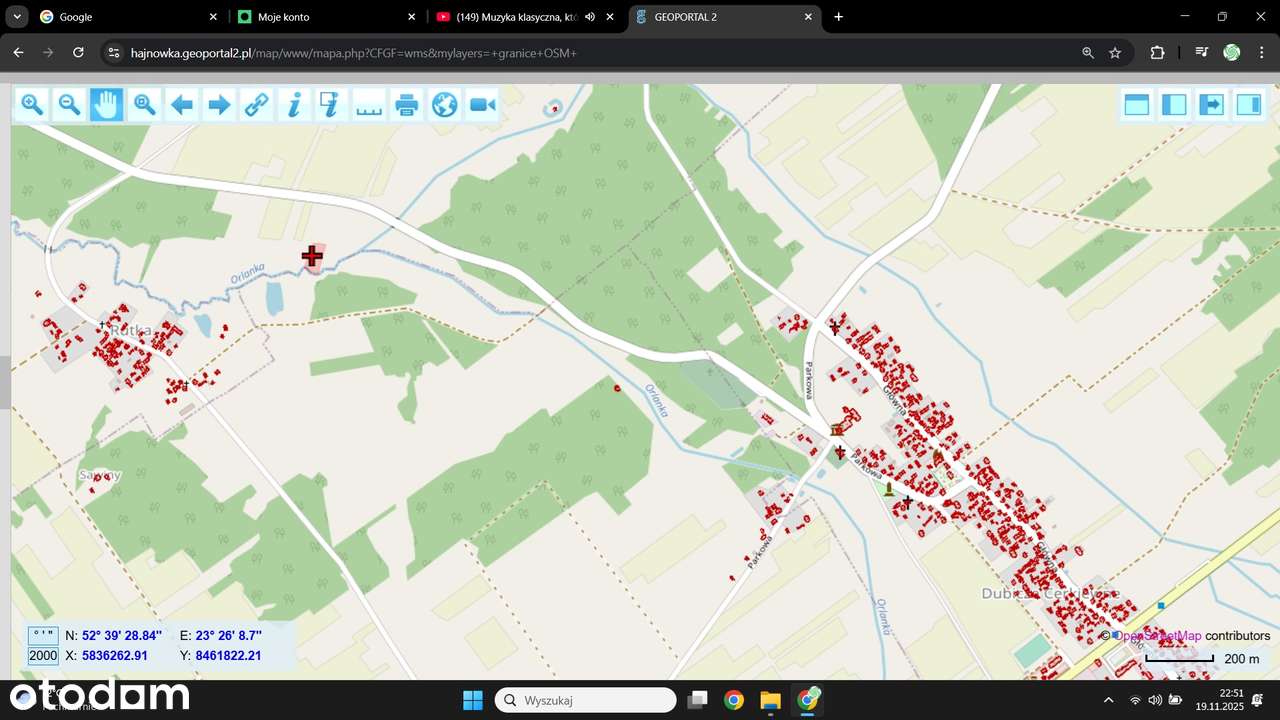
Task: Click the Y coordinate value 8461822.21
Action: coord(228,656)
